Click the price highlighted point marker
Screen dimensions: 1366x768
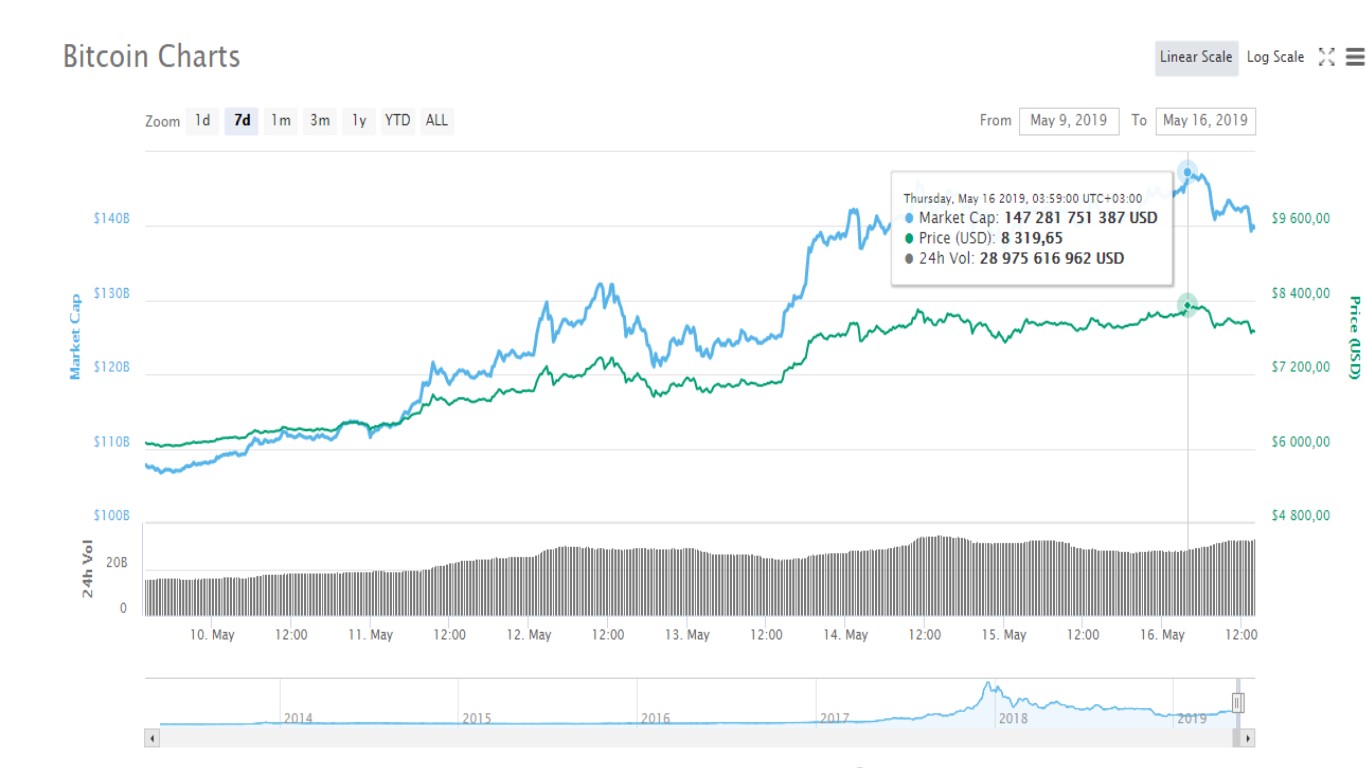[x=1187, y=305]
